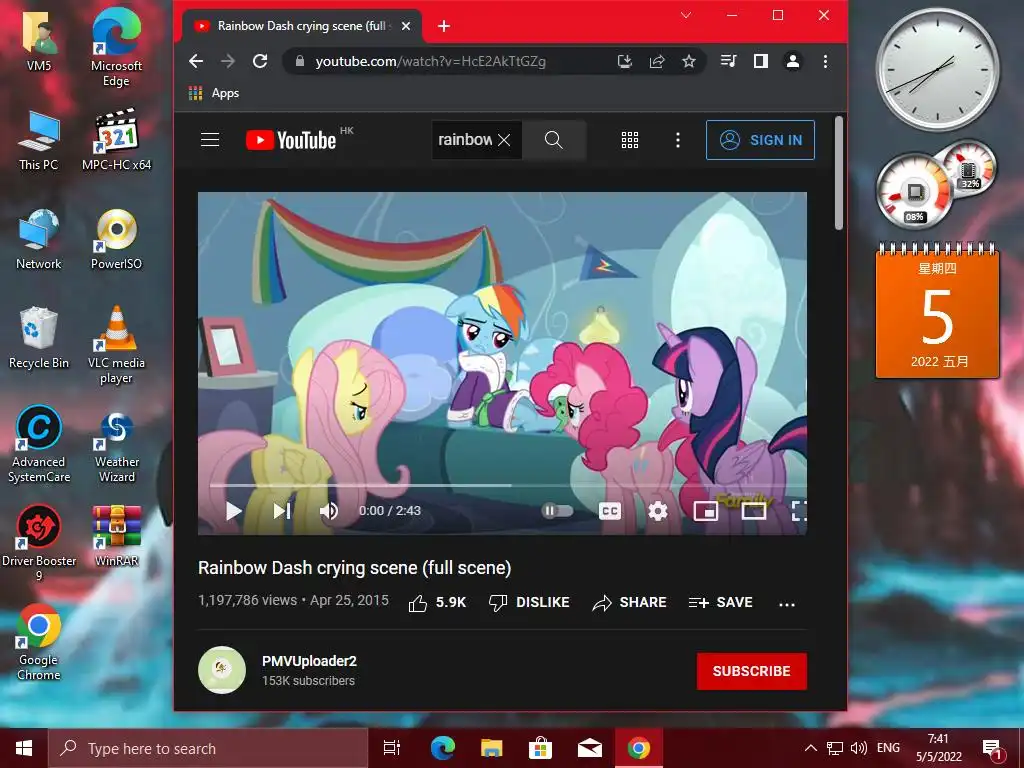Save the video to a playlist
The image size is (1024, 768).
coord(720,602)
